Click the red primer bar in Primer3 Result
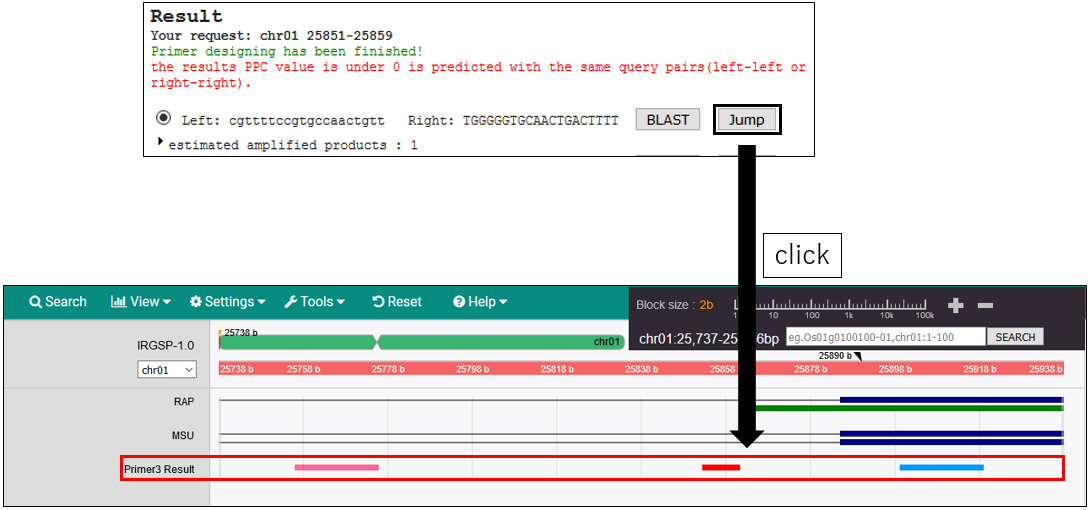Screen dimensions: 1090x510 (x=721, y=468)
